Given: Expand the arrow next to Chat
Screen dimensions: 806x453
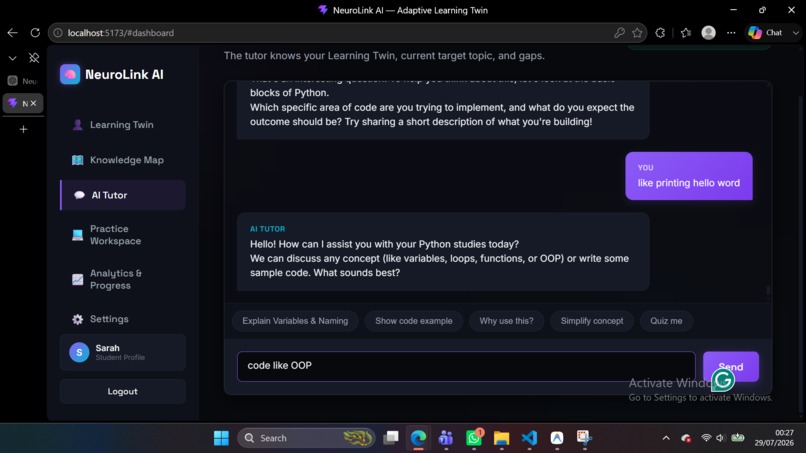Looking at the screenshot, I should point(796,33).
